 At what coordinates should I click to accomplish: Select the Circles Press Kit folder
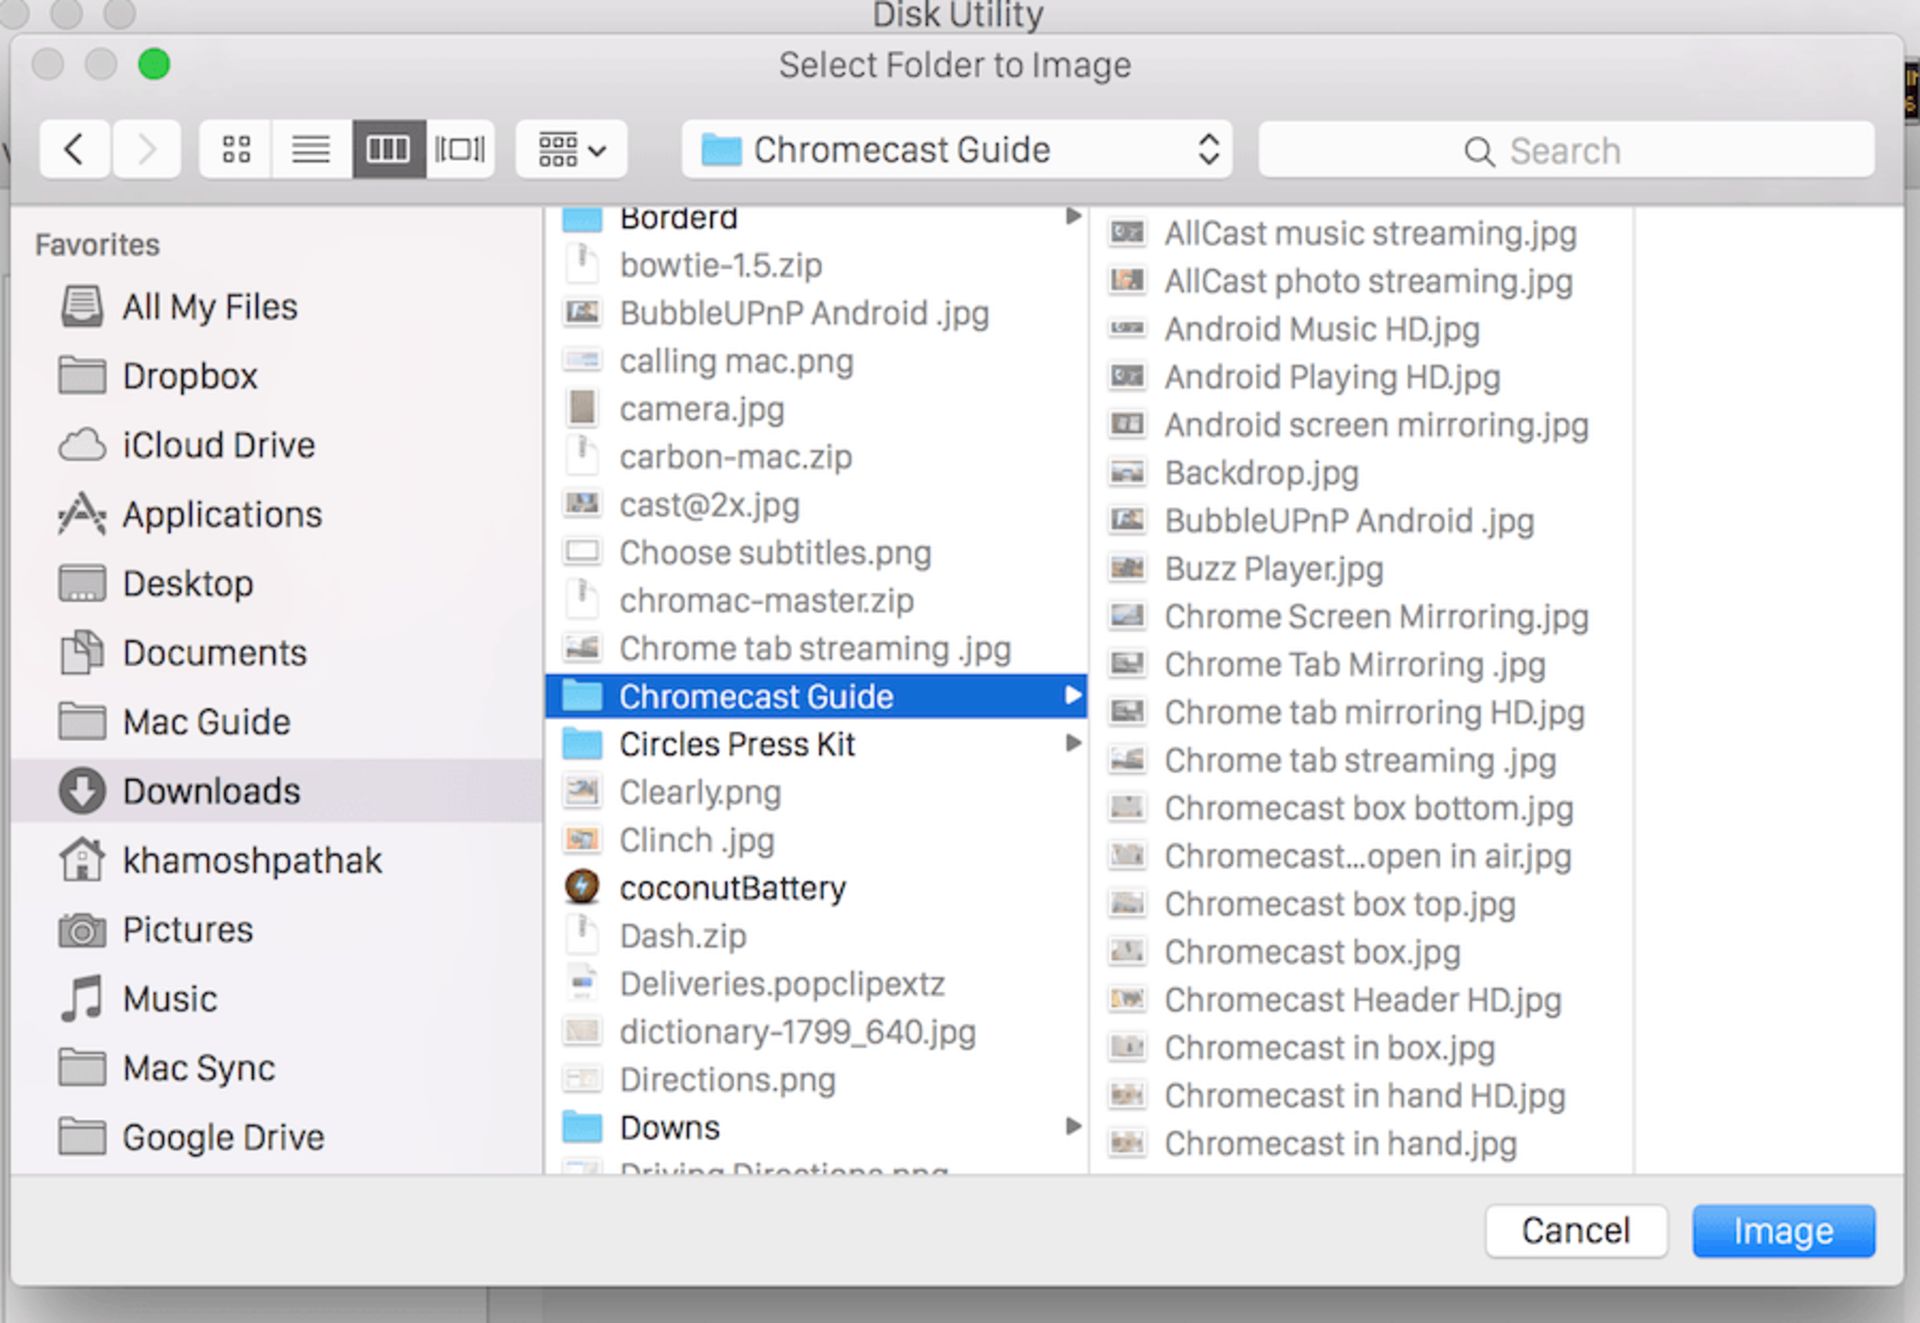point(816,744)
